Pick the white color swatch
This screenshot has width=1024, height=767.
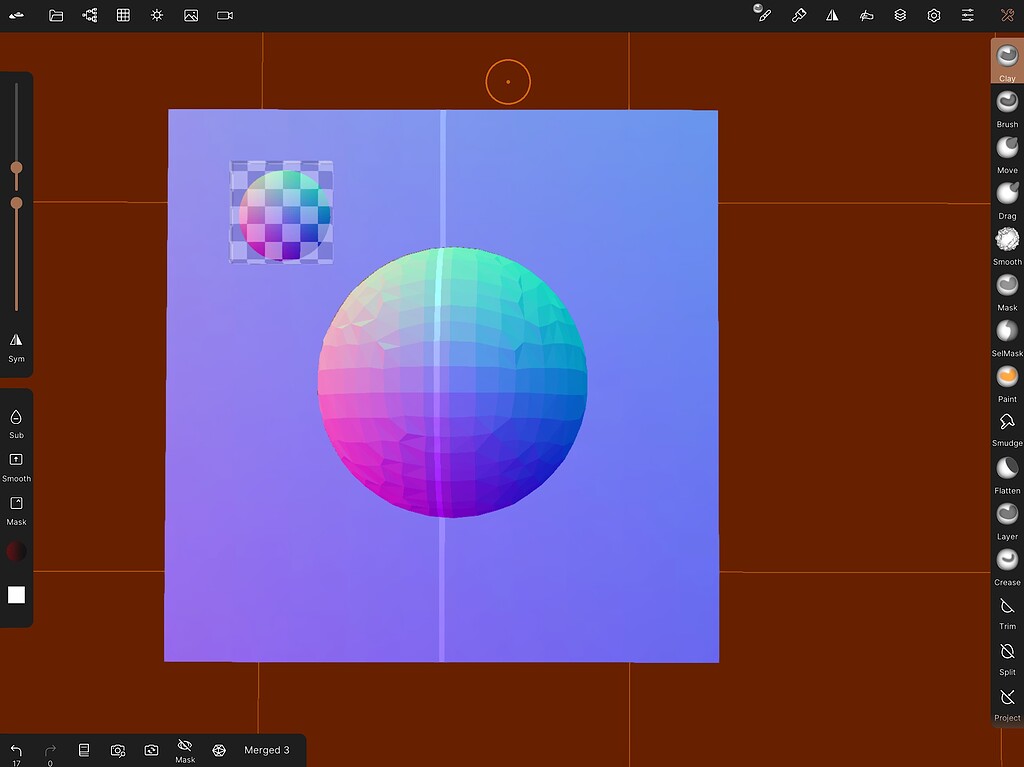16,594
